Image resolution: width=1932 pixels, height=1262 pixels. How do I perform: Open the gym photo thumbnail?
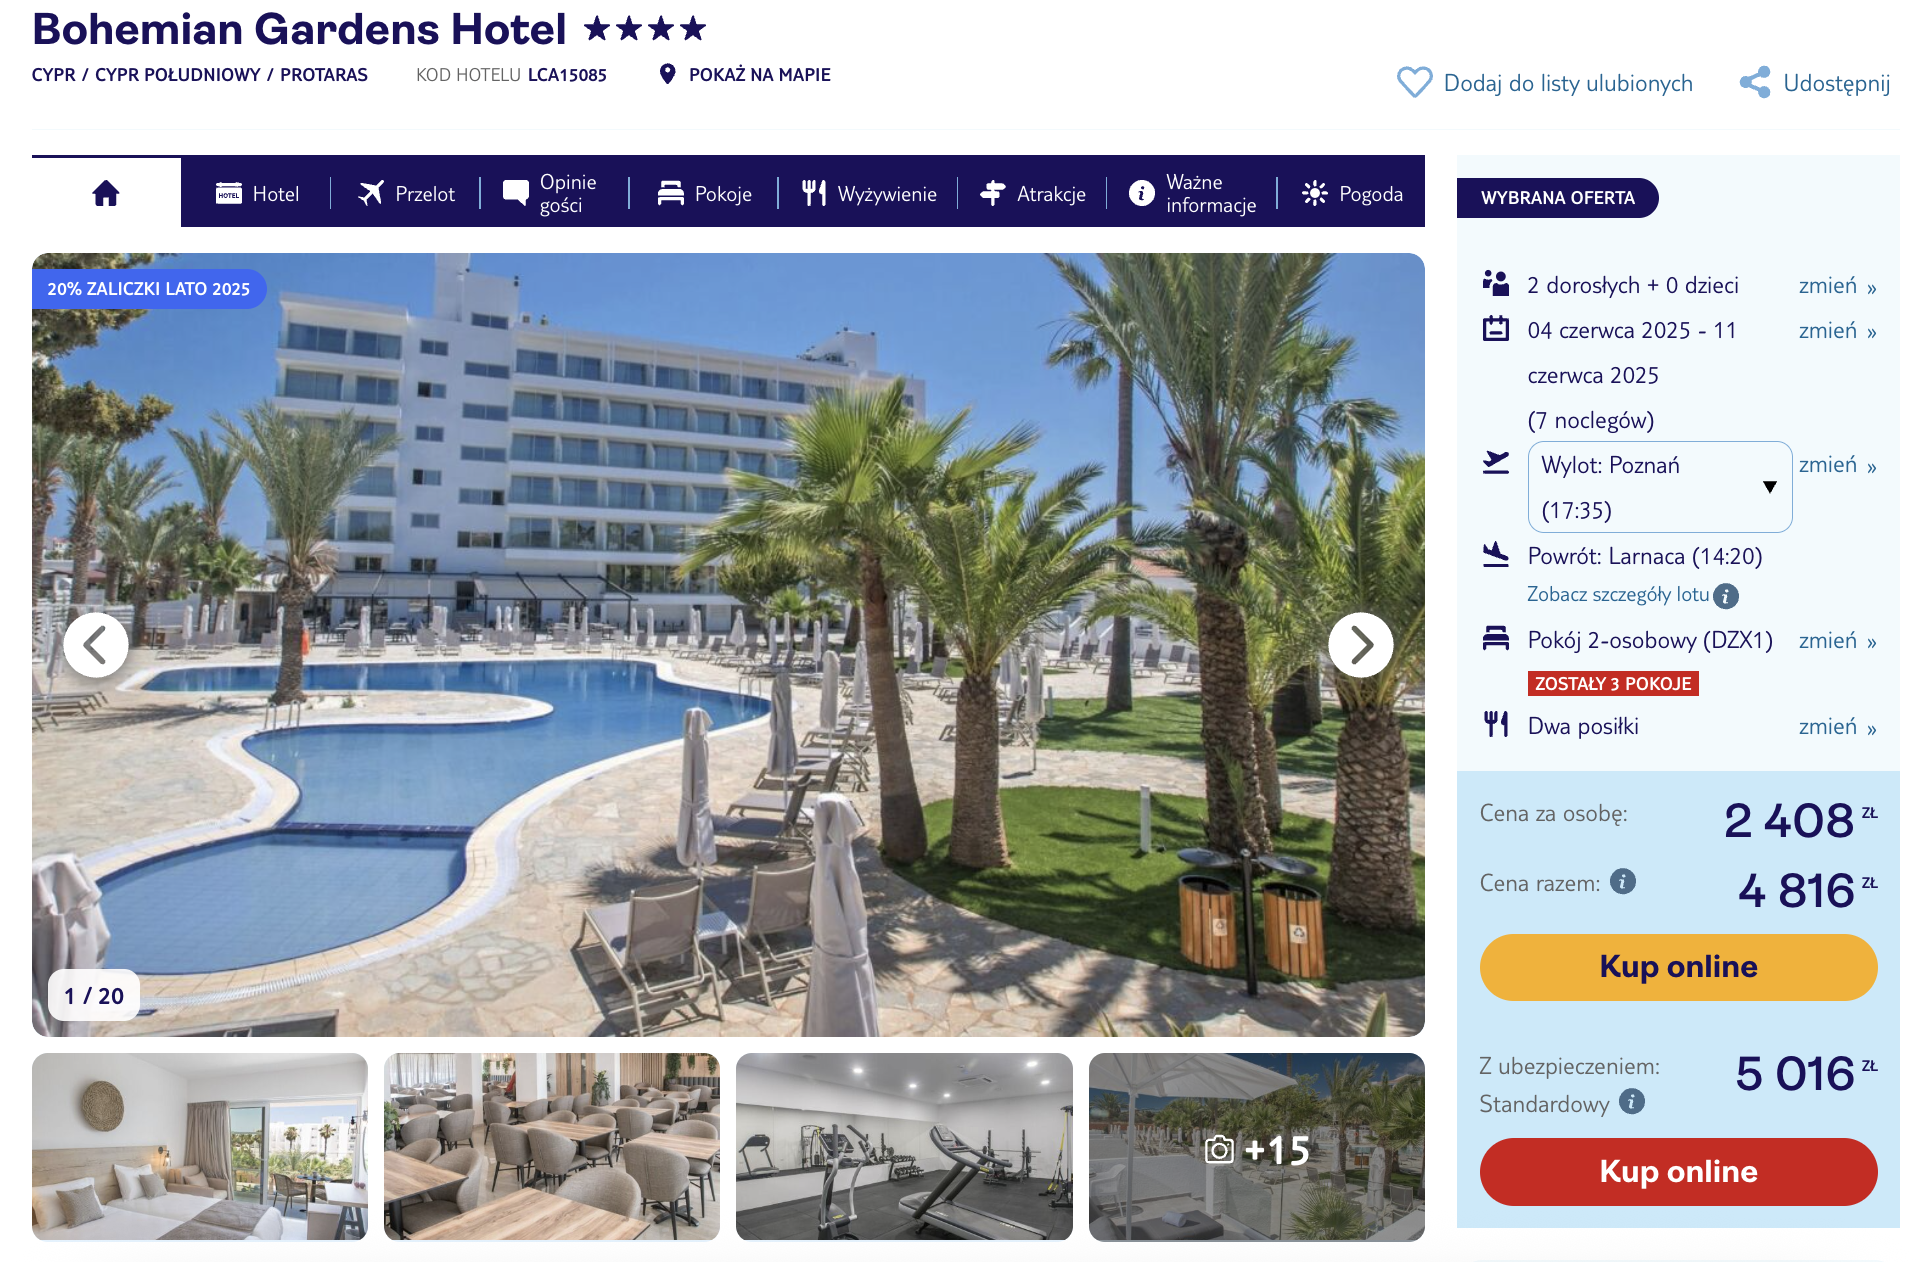coord(904,1147)
